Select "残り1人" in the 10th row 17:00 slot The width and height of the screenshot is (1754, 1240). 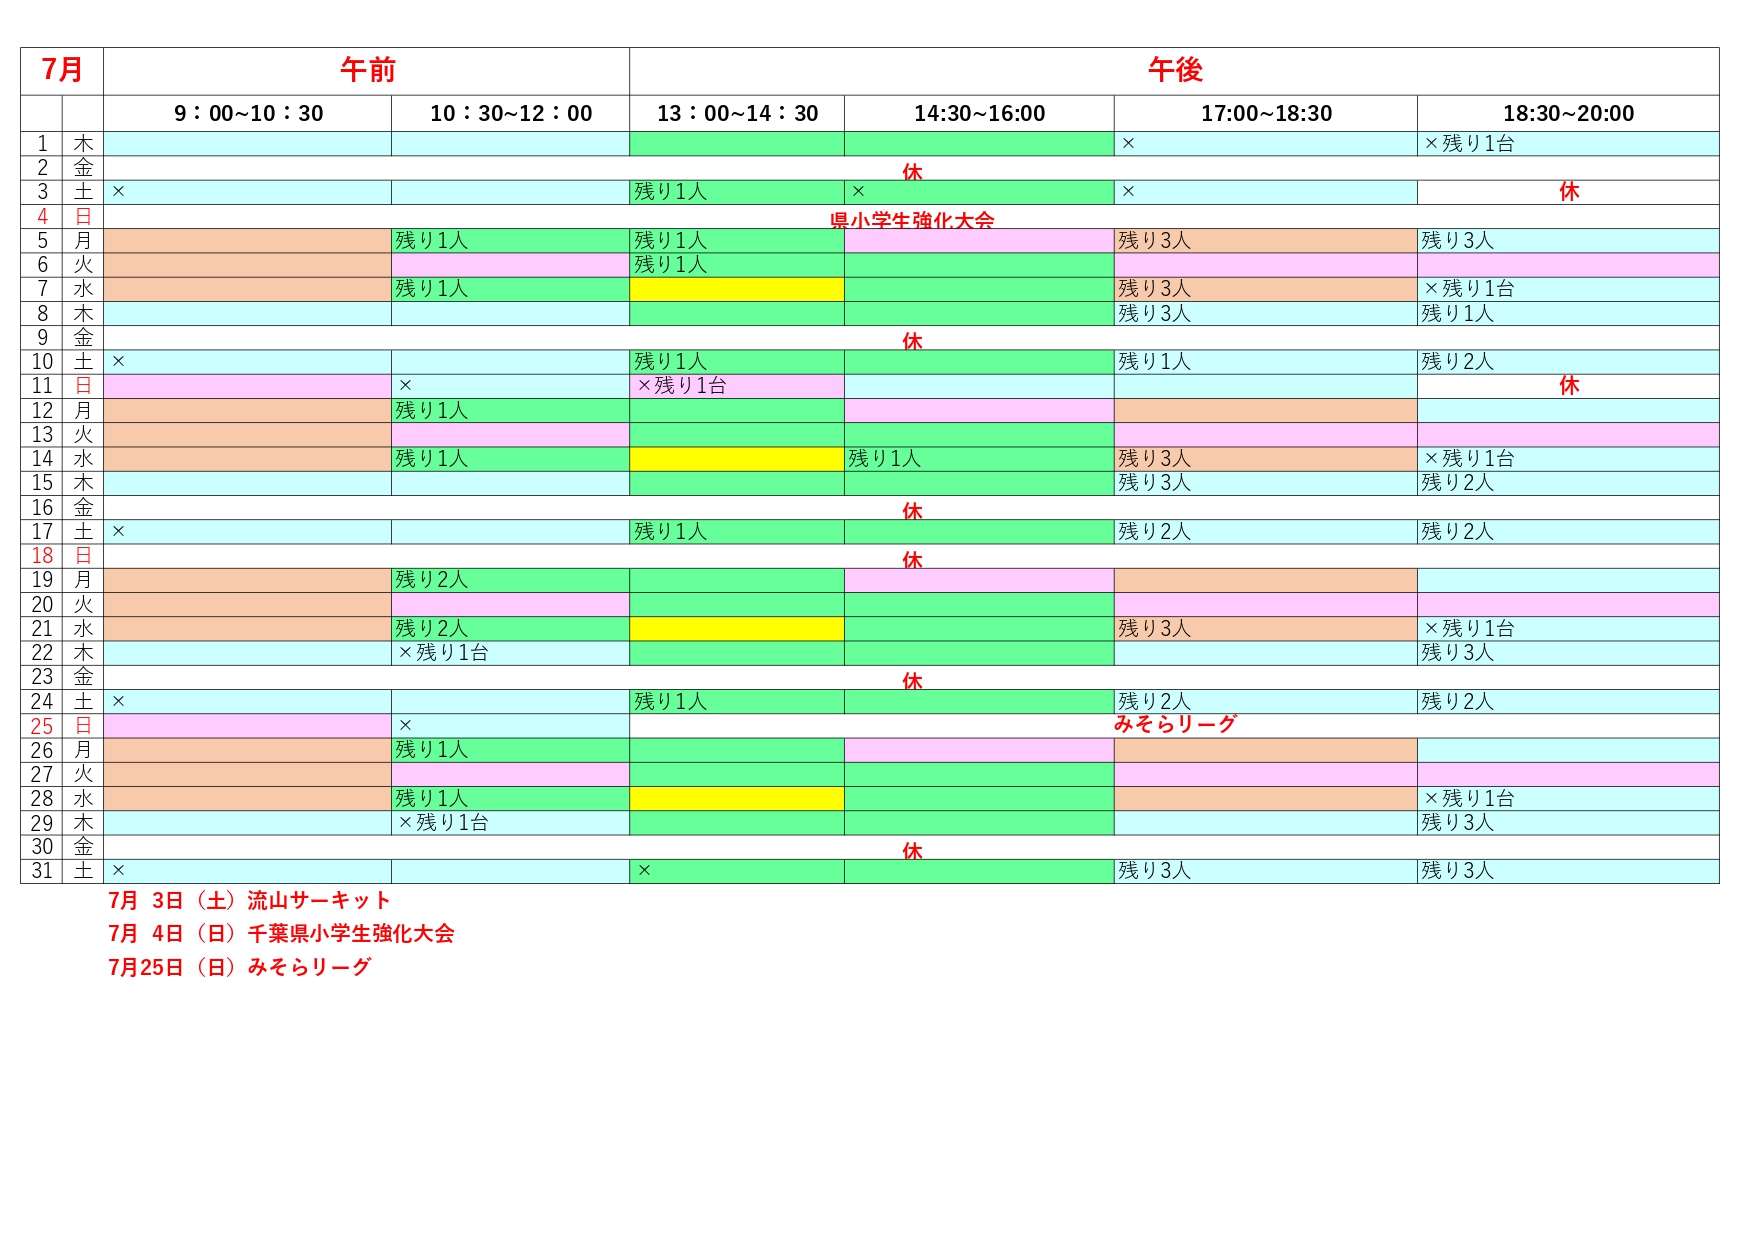[1154, 362]
